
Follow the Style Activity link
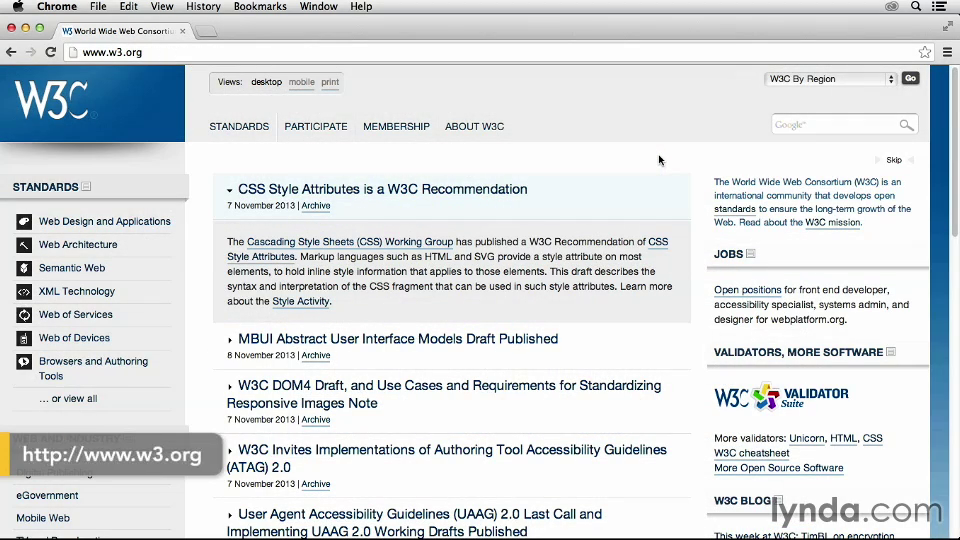click(x=301, y=301)
